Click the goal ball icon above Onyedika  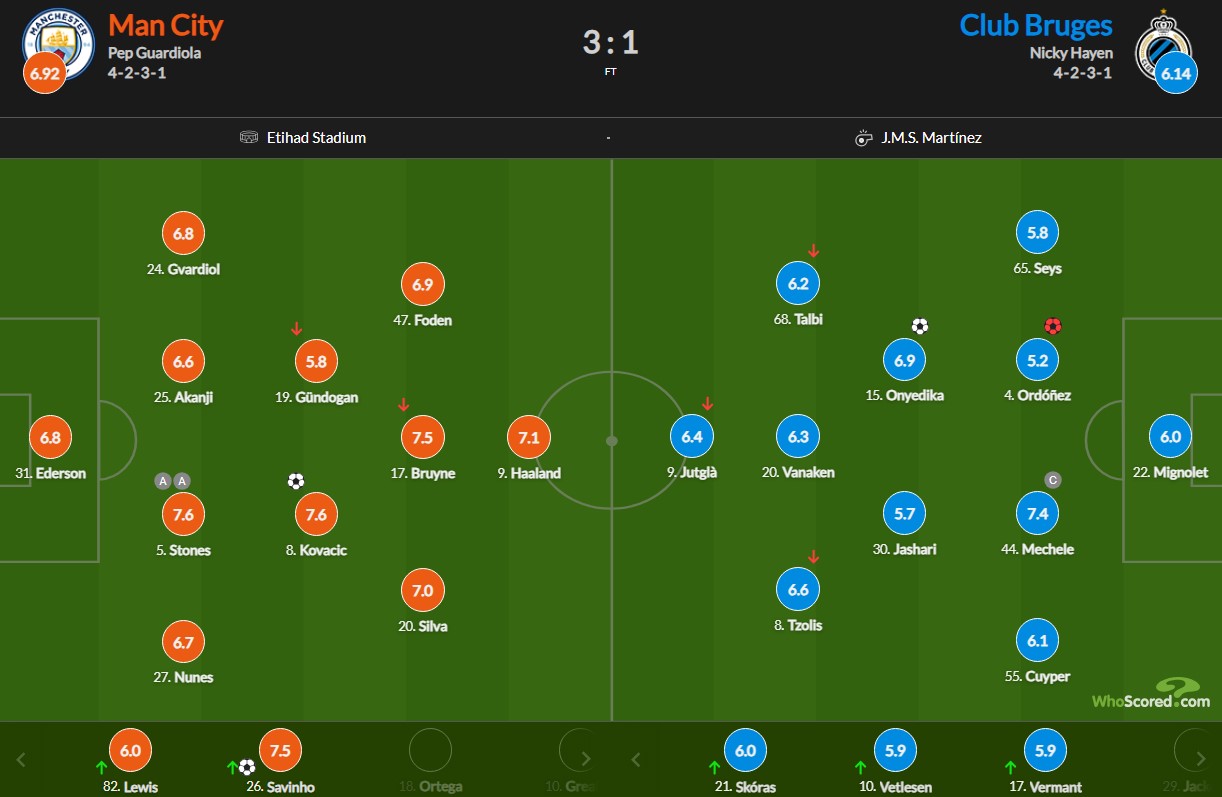920,326
